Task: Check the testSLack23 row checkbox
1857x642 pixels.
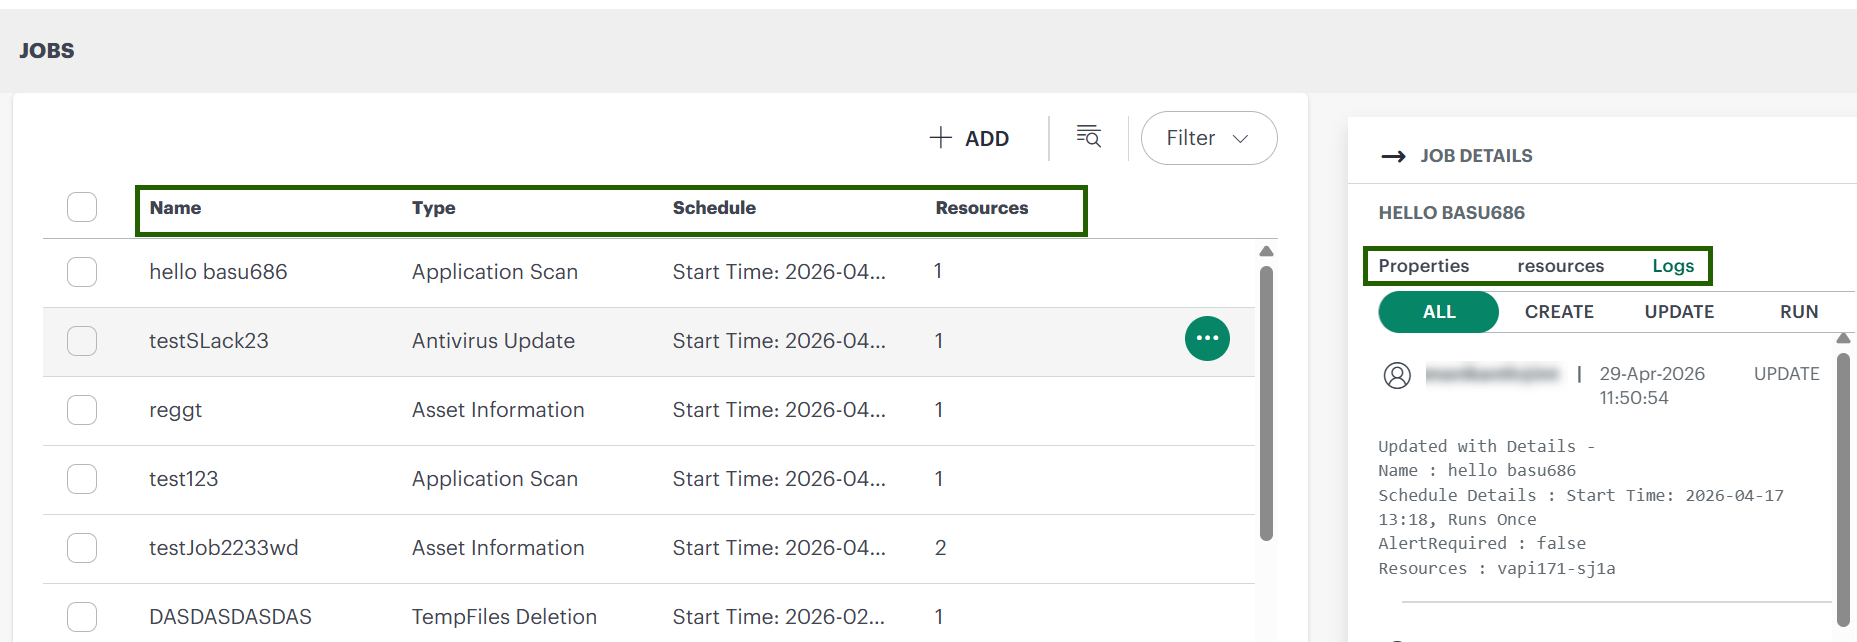Action: 82,341
